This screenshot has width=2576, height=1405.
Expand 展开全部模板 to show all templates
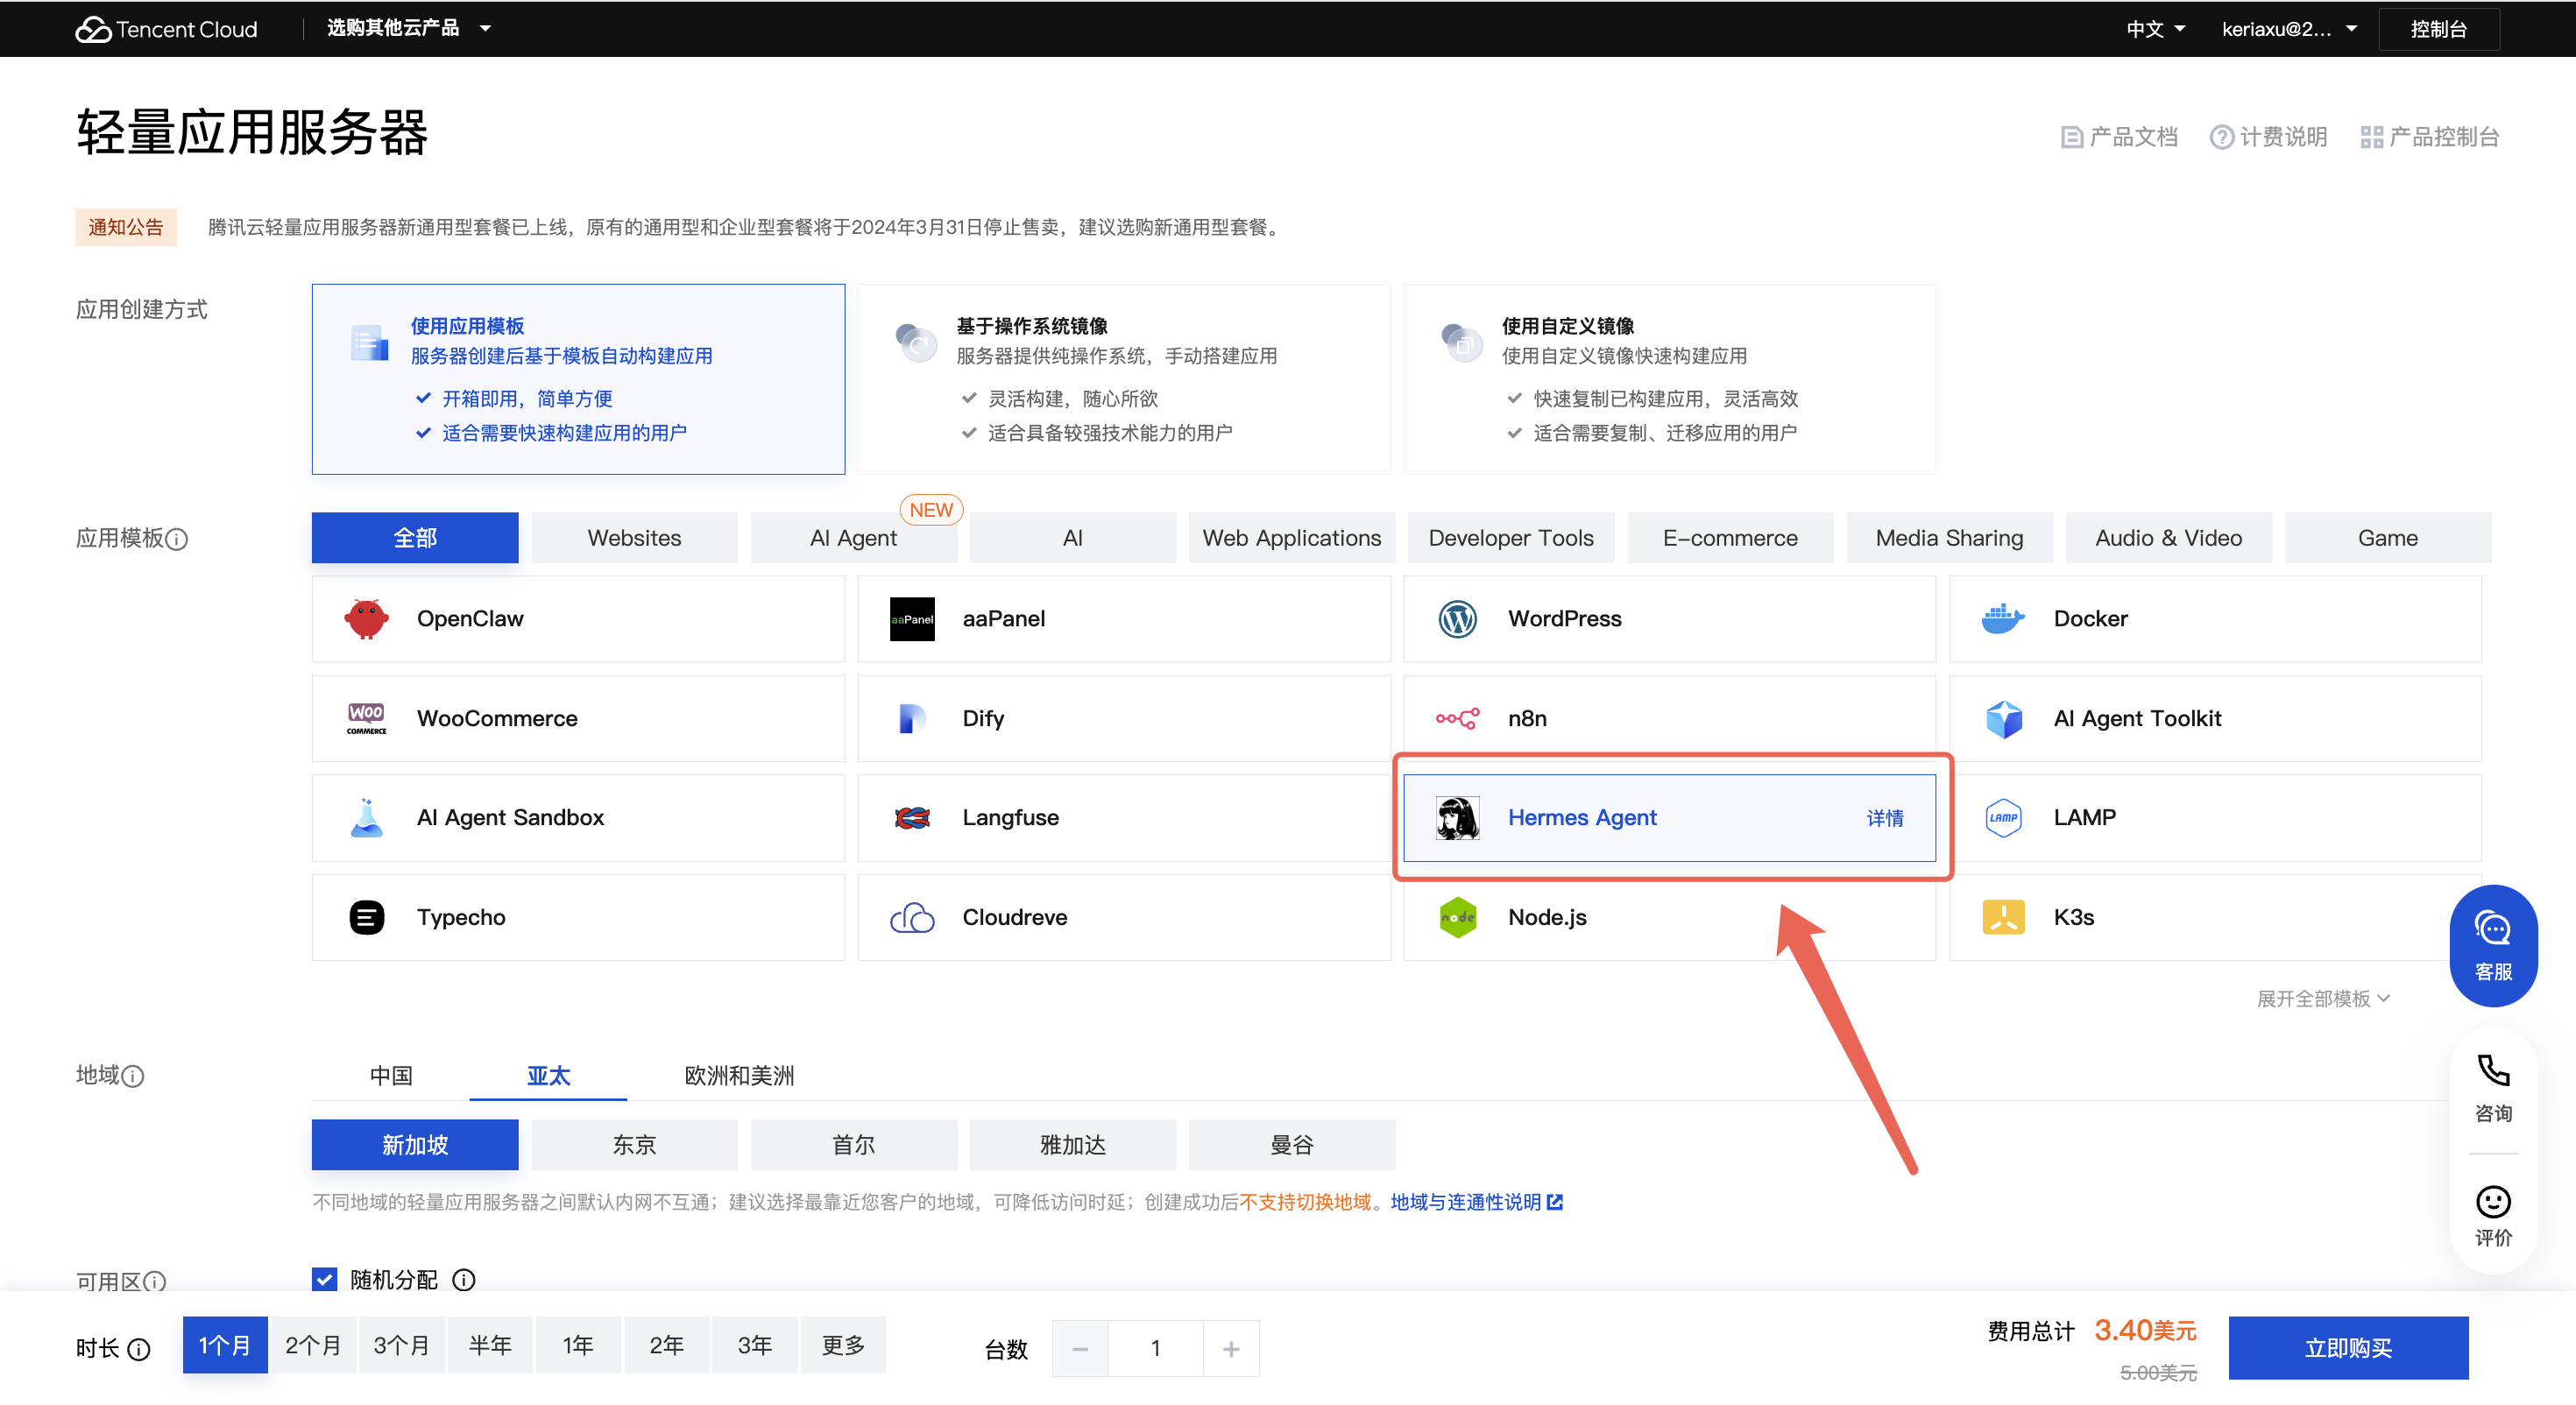[x=2322, y=998]
